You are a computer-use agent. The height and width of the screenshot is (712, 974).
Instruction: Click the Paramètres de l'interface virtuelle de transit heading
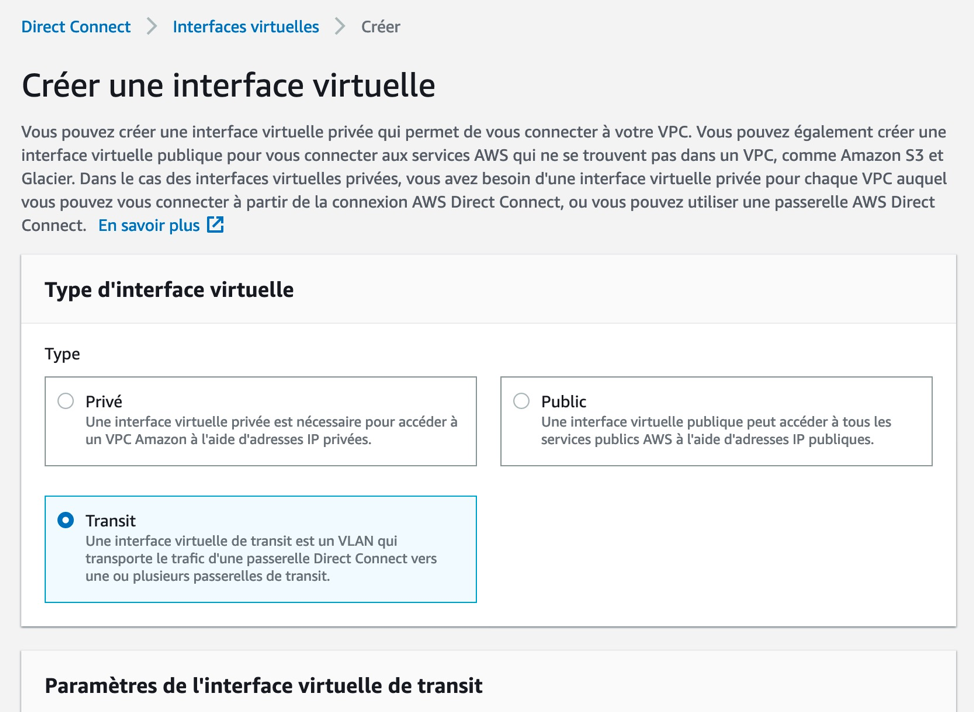coord(263,685)
